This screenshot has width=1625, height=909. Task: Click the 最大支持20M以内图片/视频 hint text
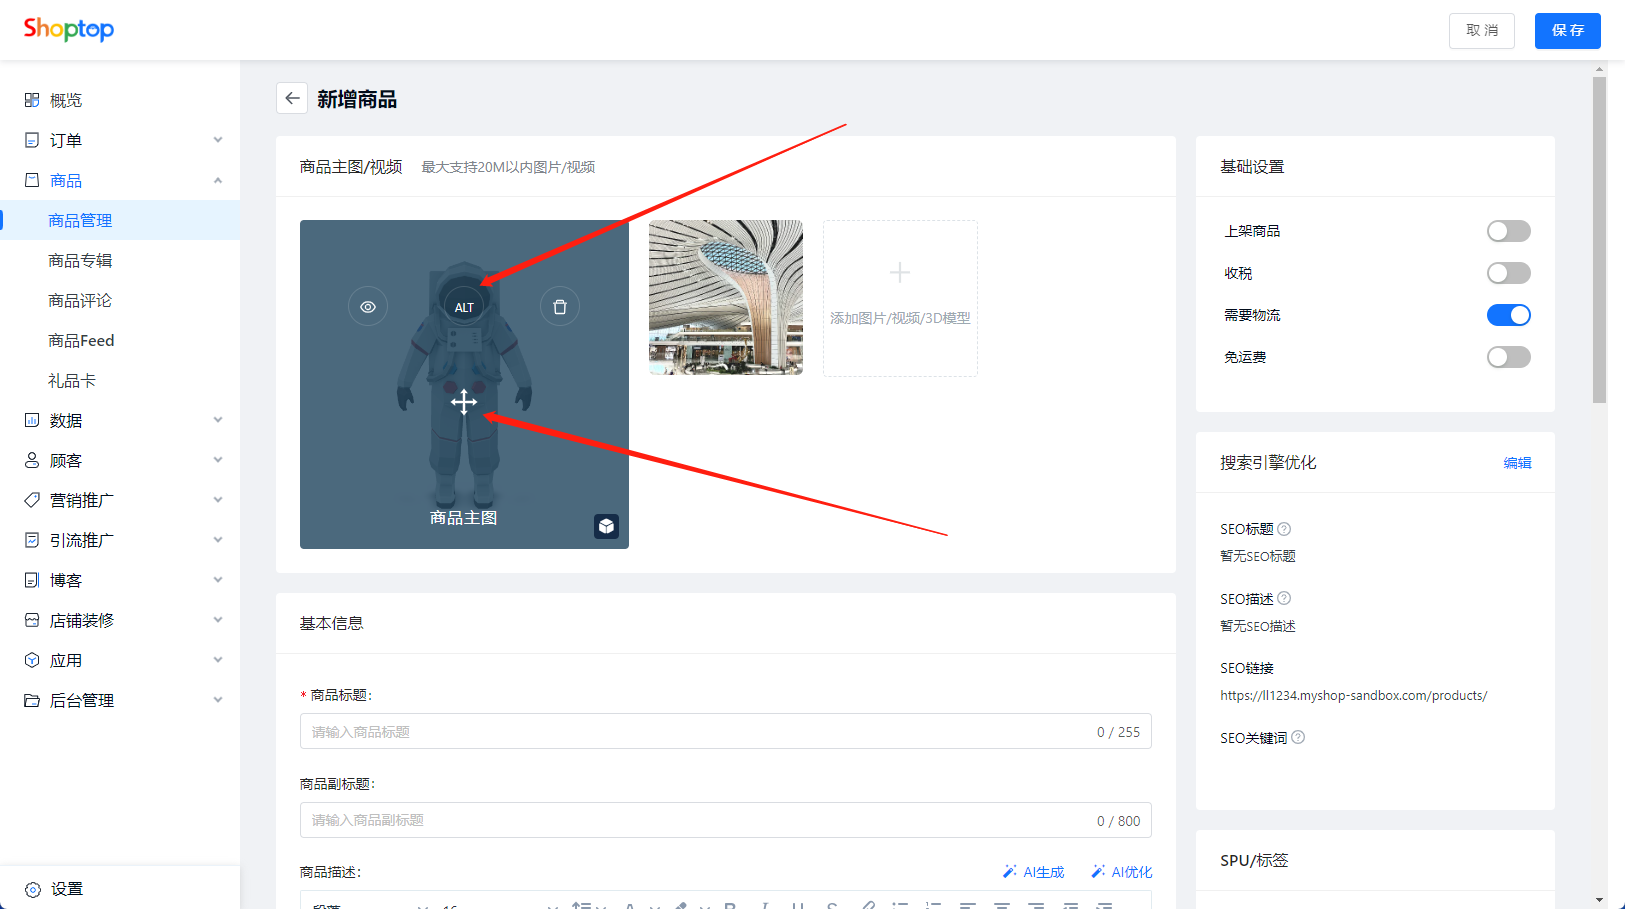pyautogui.click(x=508, y=167)
